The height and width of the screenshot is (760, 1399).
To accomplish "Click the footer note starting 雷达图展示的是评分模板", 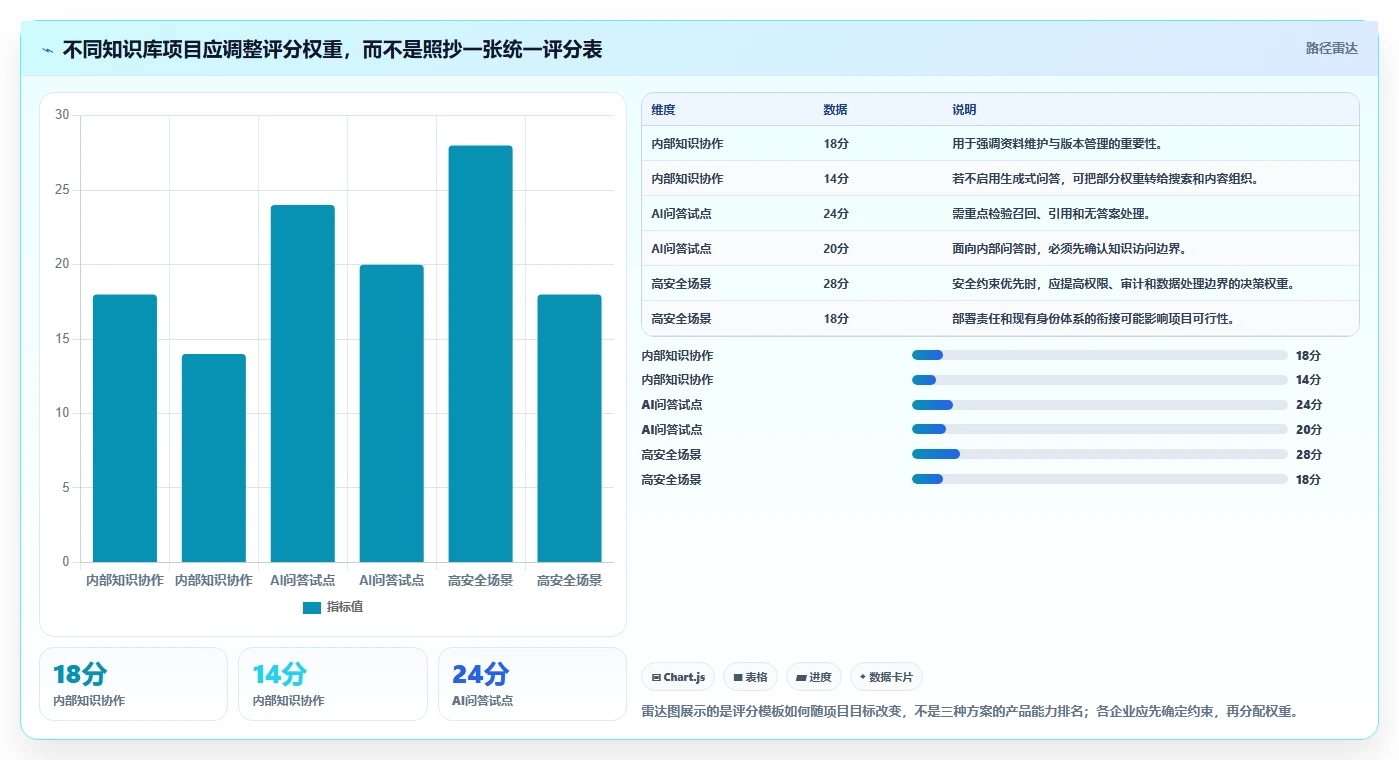I will click(969, 712).
